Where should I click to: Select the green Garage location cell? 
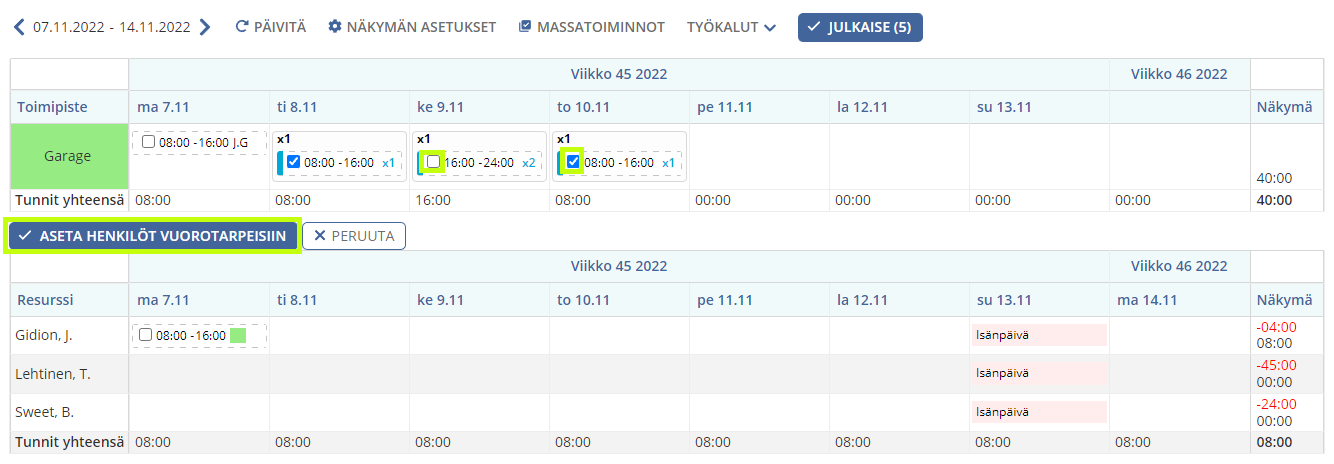(x=69, y=156)
